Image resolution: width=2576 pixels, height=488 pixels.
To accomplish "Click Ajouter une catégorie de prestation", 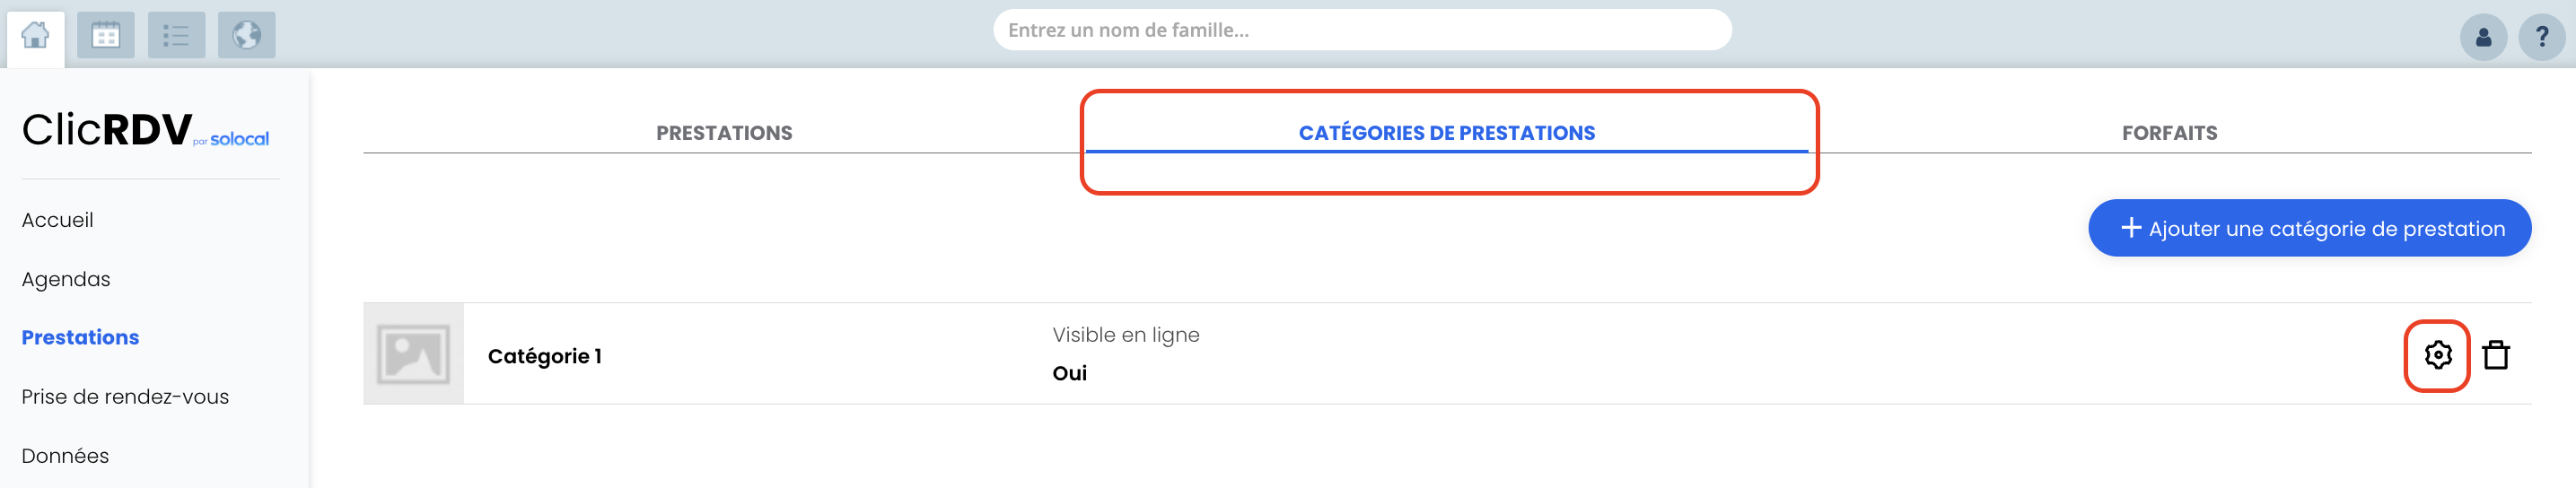I will pos(2309,228).
